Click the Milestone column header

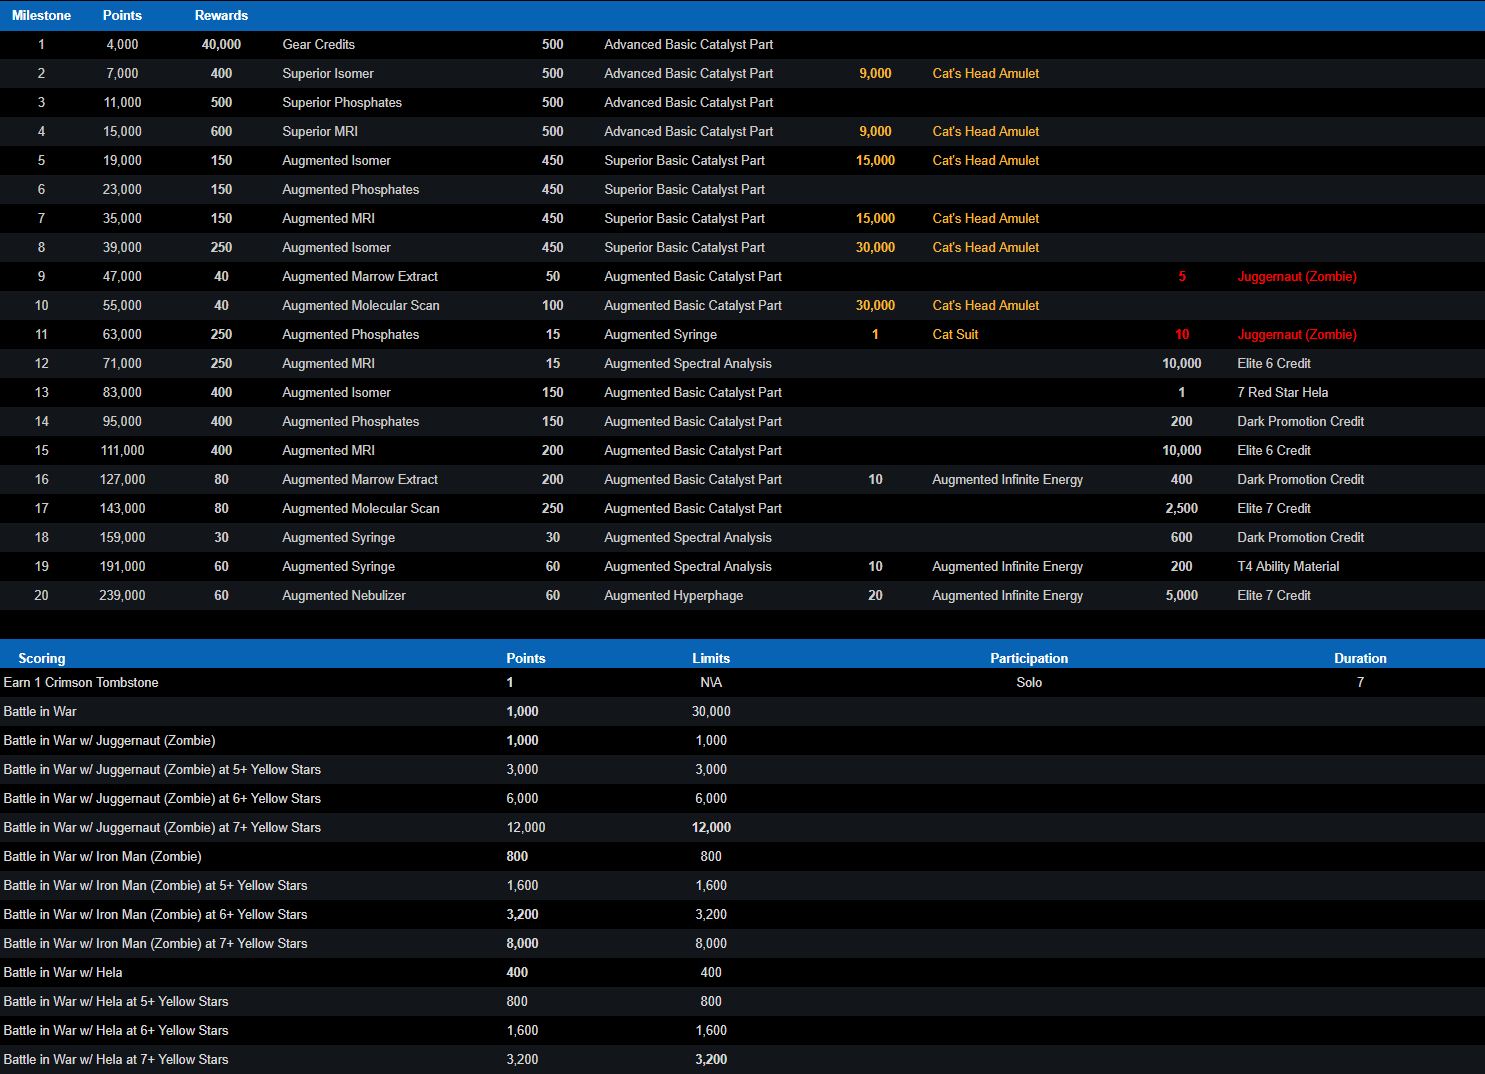[x=41, y=15]
